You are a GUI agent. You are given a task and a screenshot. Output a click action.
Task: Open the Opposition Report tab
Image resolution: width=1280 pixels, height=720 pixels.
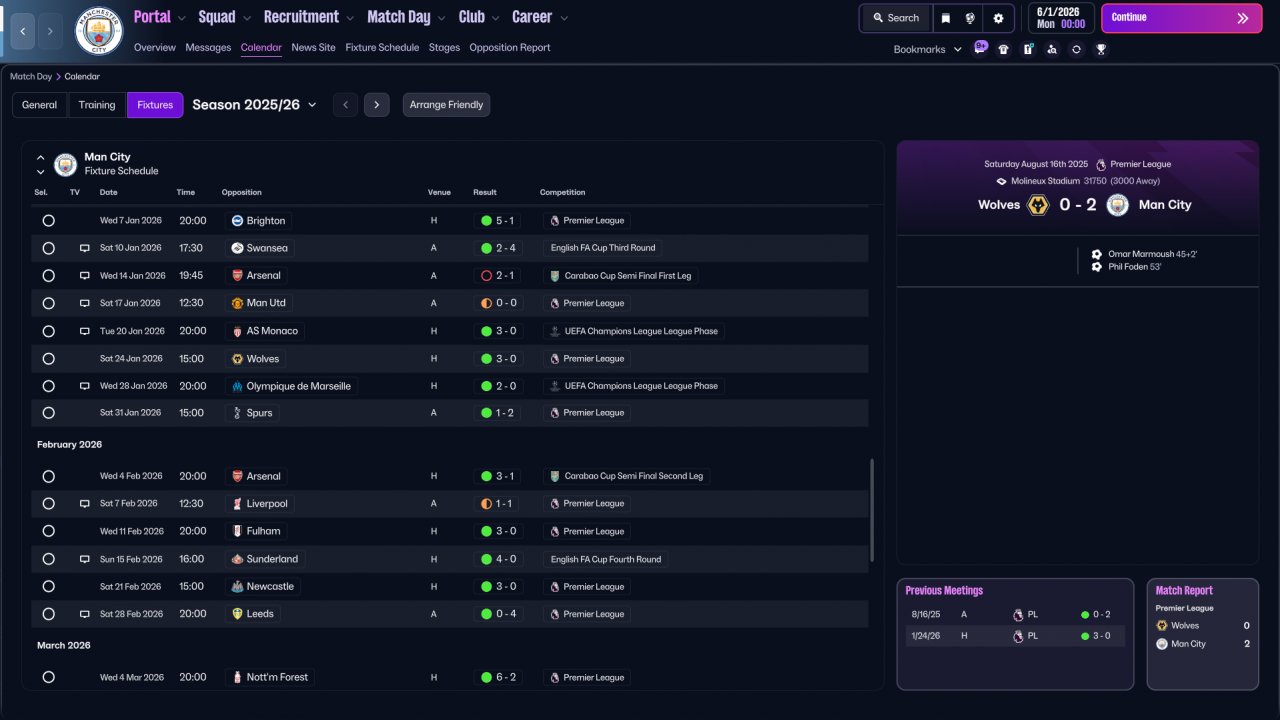[x=510, y=47]
